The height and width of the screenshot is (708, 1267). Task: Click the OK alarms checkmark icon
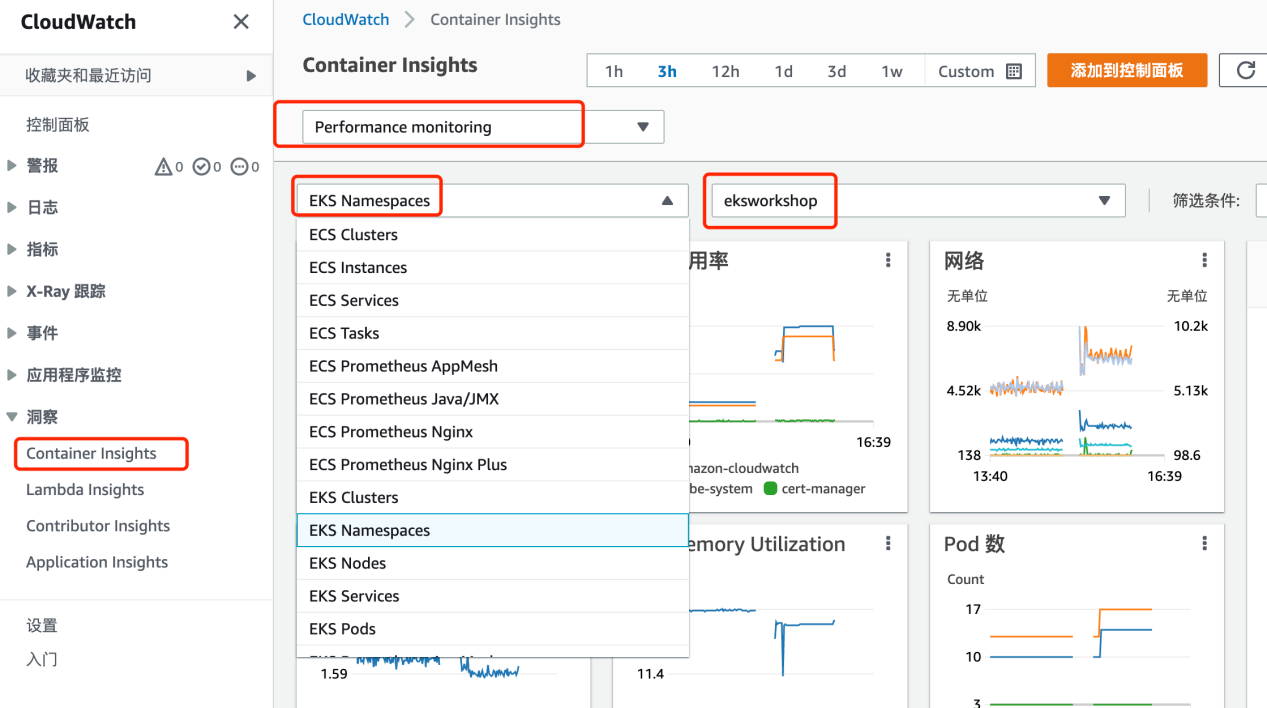click(199, 166)
